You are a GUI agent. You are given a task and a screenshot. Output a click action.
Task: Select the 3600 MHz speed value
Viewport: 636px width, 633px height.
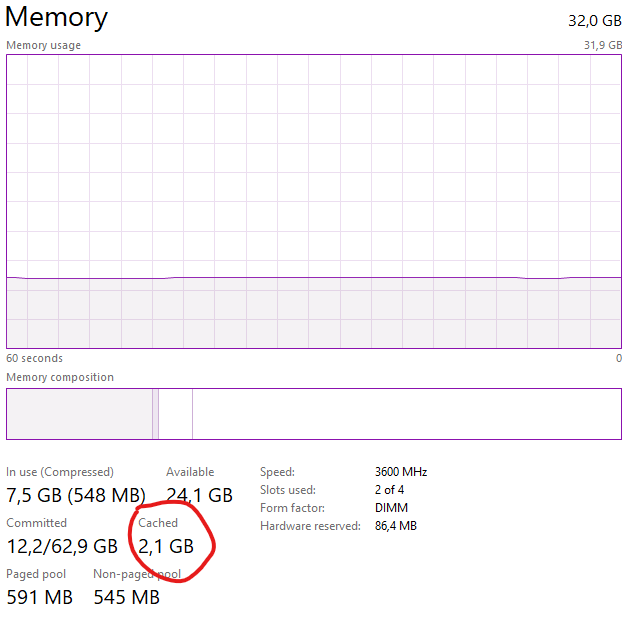click(401, 472)
